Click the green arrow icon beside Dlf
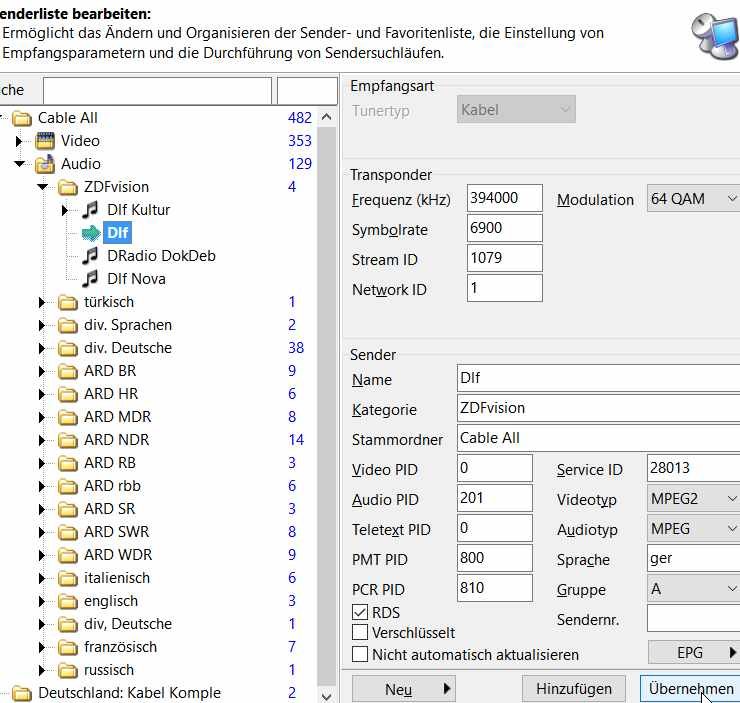 [x=91, y=233]
